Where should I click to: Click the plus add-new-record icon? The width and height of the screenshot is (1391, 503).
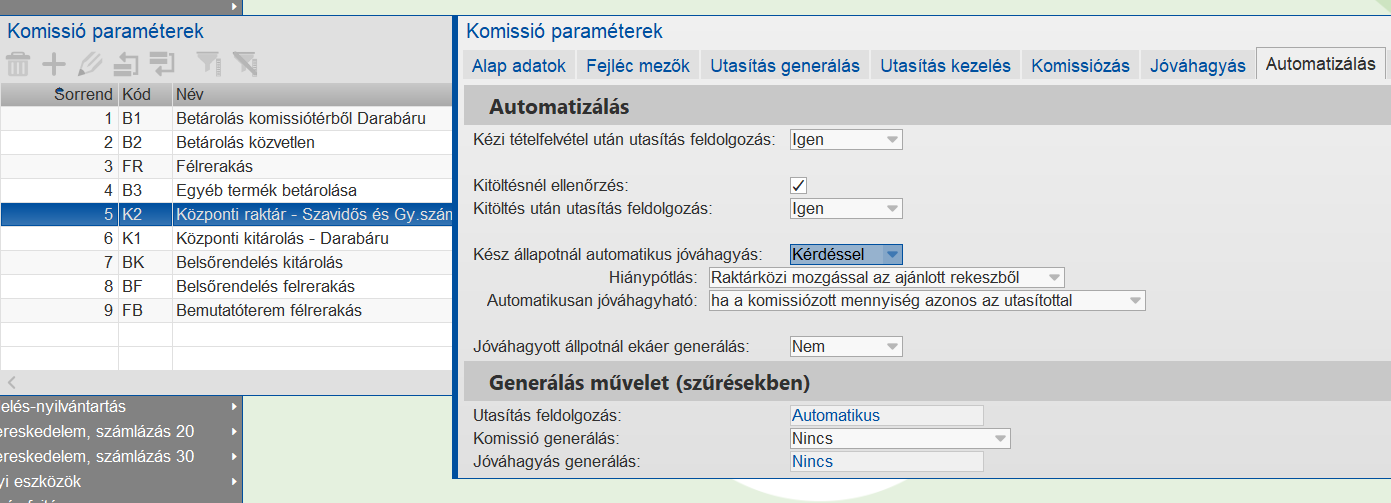pyautogui.click(x=53, y=65)
